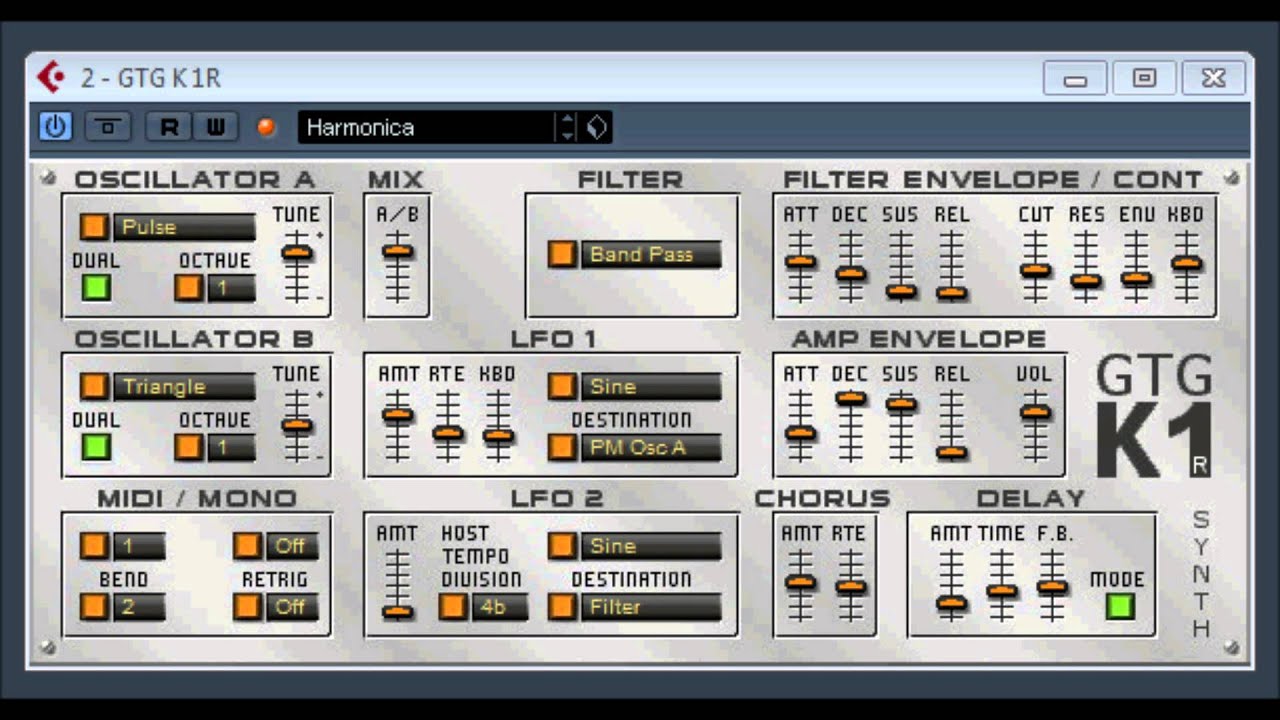Image resolution: width=1280 pixels, height=720 pixels.
Task: Click the Retrig Off value field
Action: [292, 606]
